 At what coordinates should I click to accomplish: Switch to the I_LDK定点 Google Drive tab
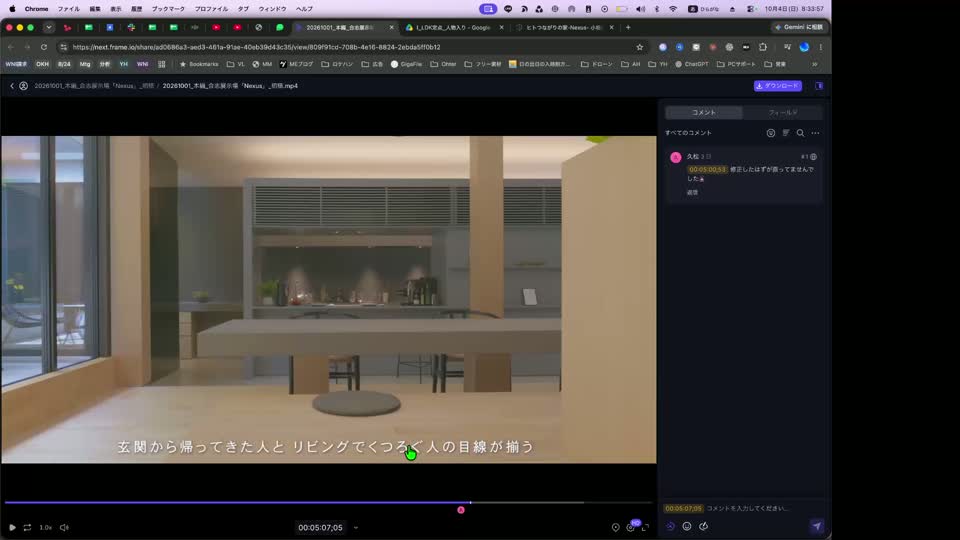pos(453,28)
